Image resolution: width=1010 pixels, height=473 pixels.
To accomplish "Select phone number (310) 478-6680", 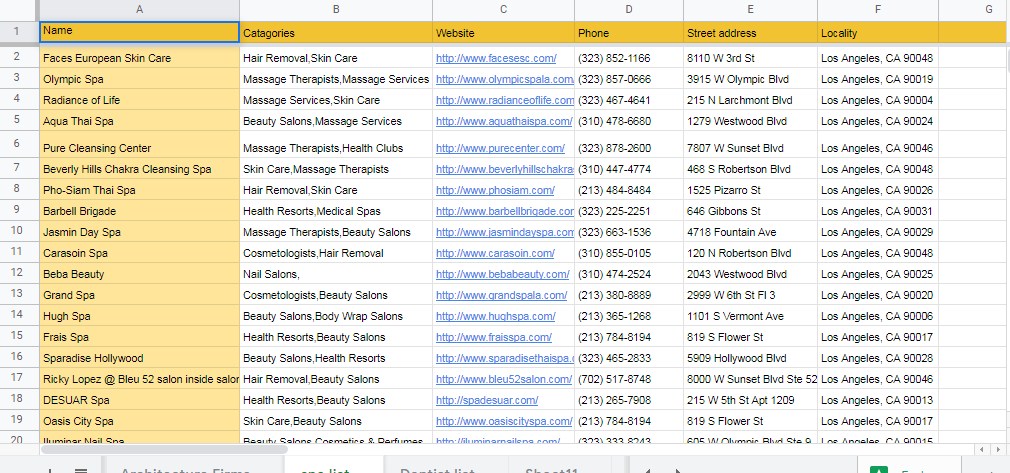I will click(629, 121).
